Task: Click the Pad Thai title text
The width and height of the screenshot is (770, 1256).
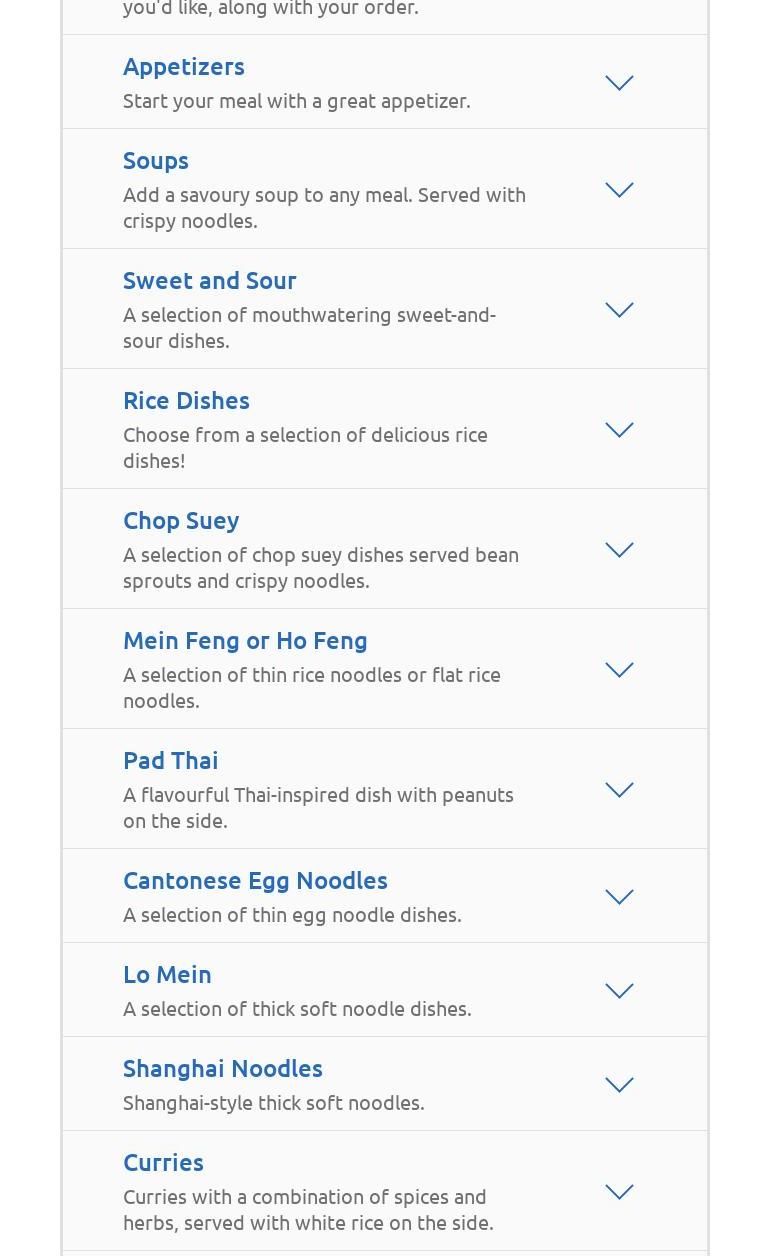Action: (171, 760)
